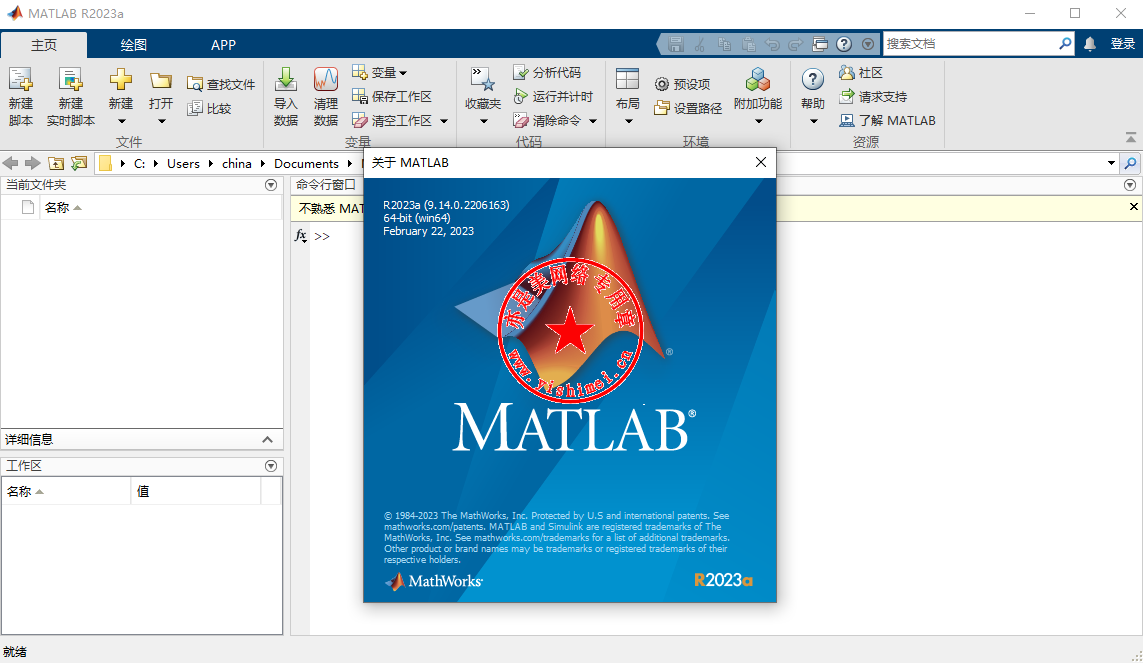Open the folder icon labeled 打开
The image size is (1143, 663).
(160, 80)
